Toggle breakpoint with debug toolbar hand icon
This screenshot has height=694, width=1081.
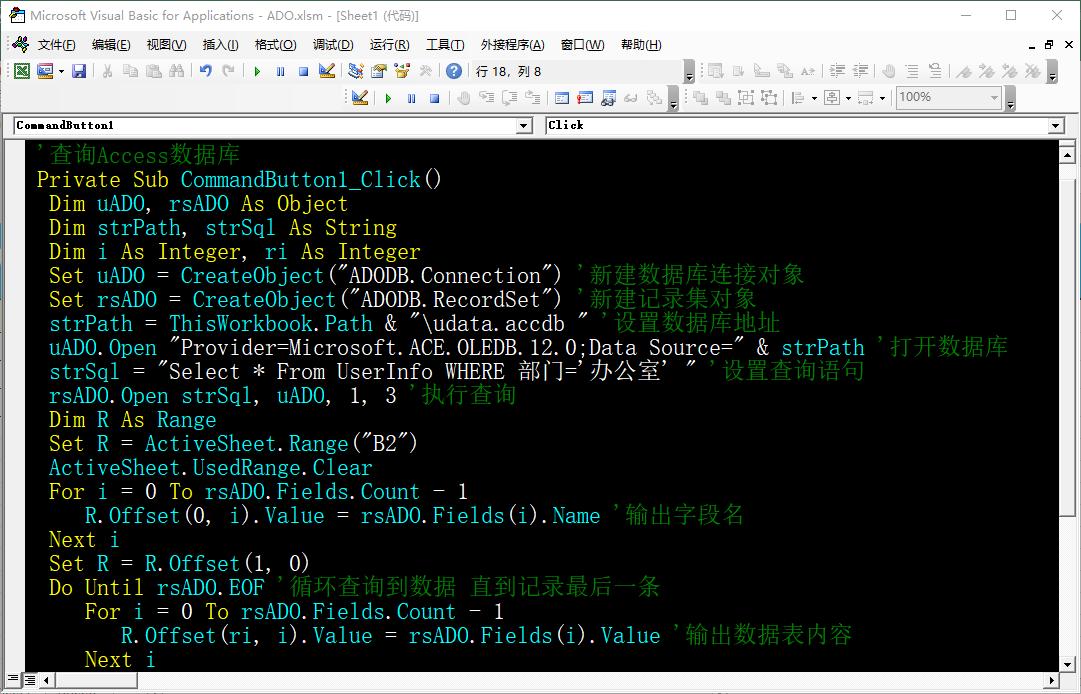(x=463, y=98)
